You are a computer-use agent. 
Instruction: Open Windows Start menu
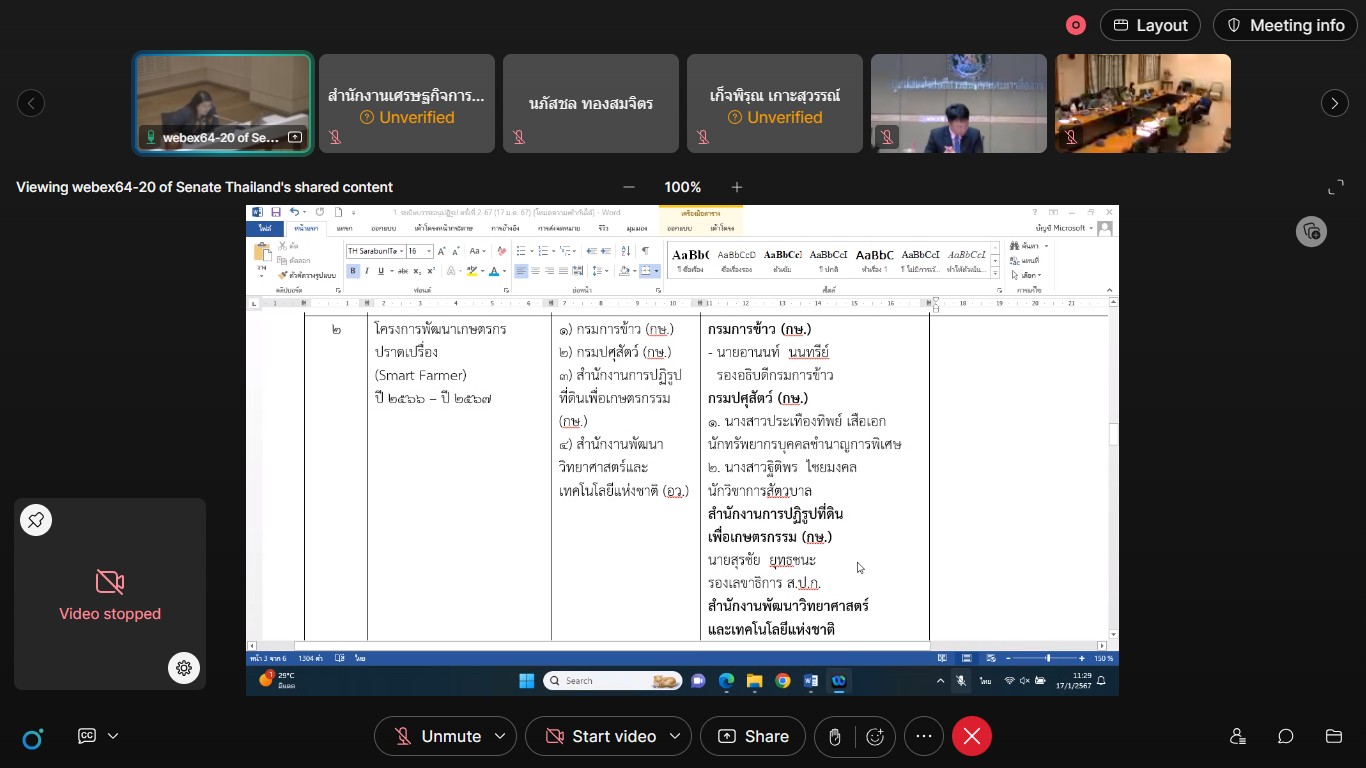click(526, 681)
